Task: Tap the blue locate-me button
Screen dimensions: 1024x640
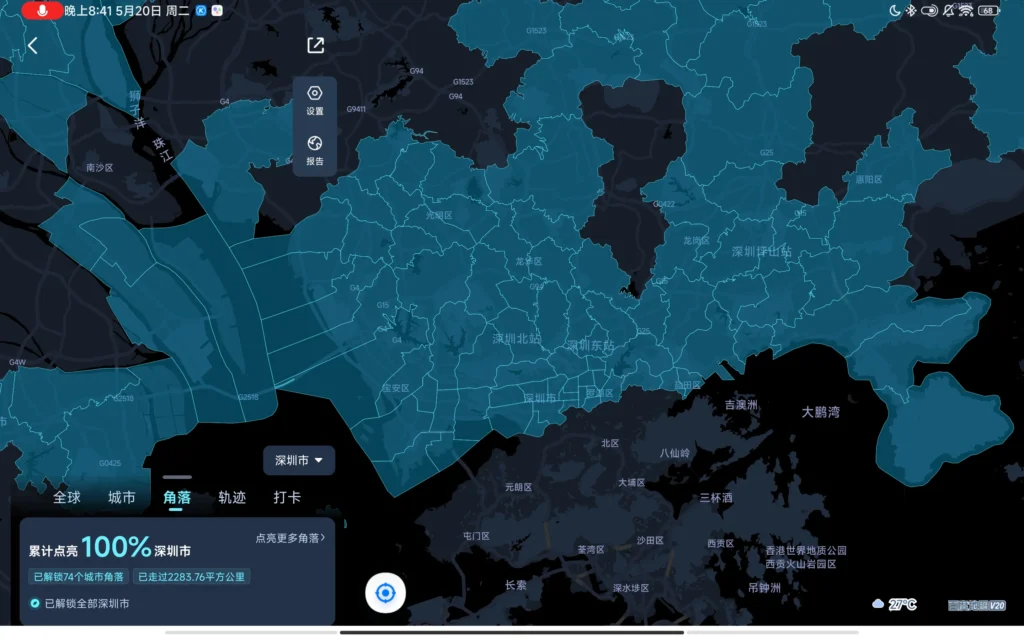Action: tap(385, 593)
